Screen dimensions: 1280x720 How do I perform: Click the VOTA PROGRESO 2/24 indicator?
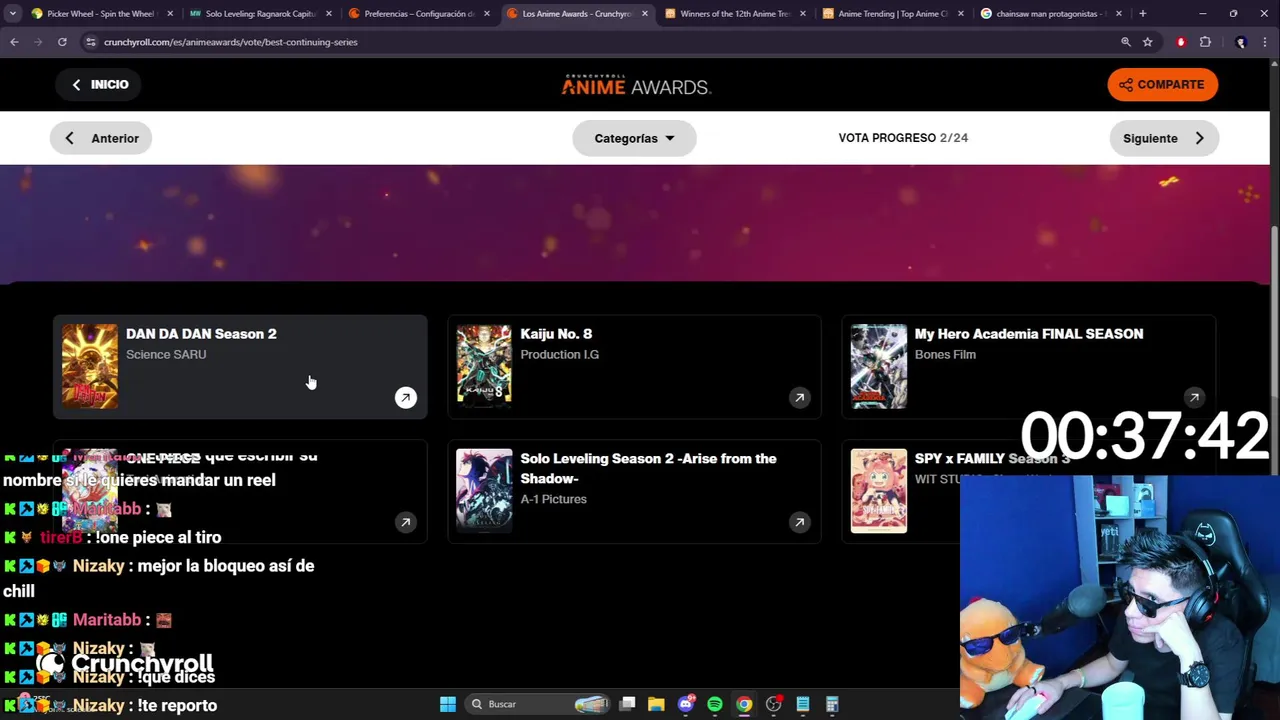[903, 138]
